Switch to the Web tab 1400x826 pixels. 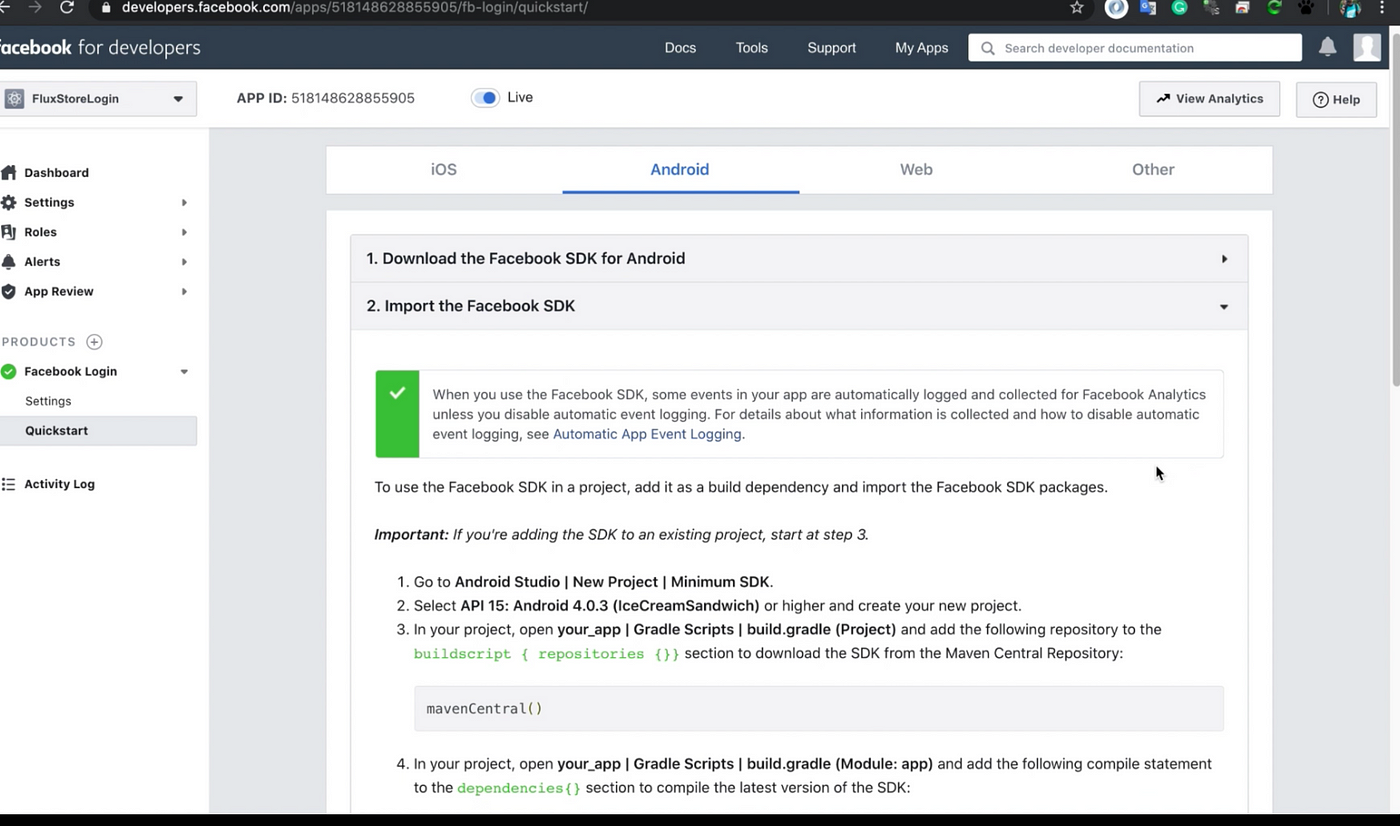(916, 170)
